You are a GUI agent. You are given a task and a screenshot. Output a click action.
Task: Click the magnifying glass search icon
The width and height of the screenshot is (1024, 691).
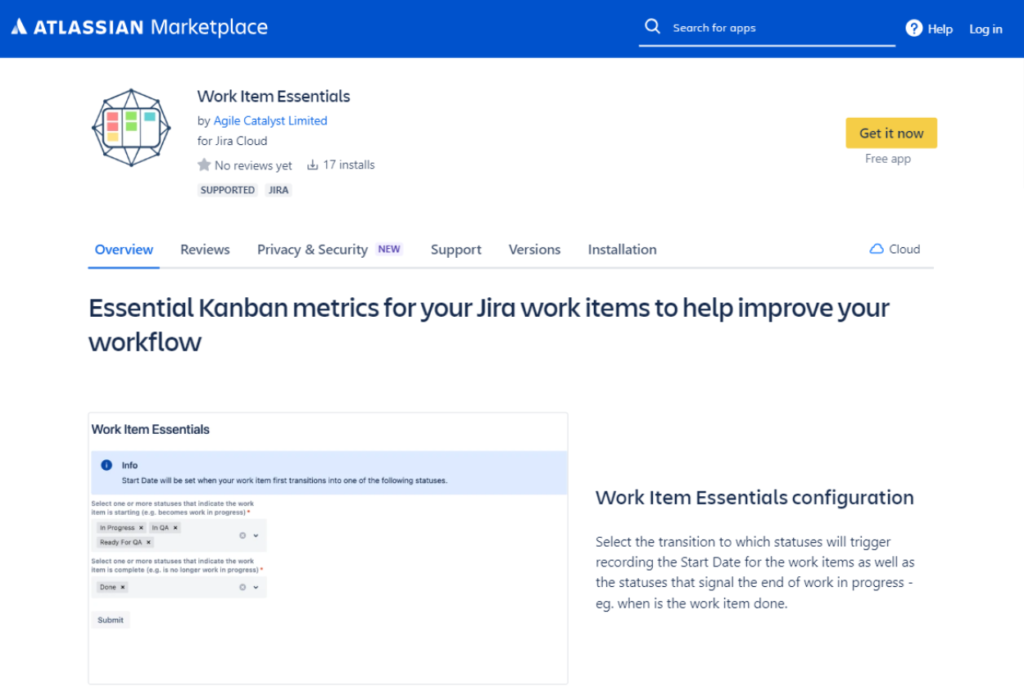[x=652, y=27]
